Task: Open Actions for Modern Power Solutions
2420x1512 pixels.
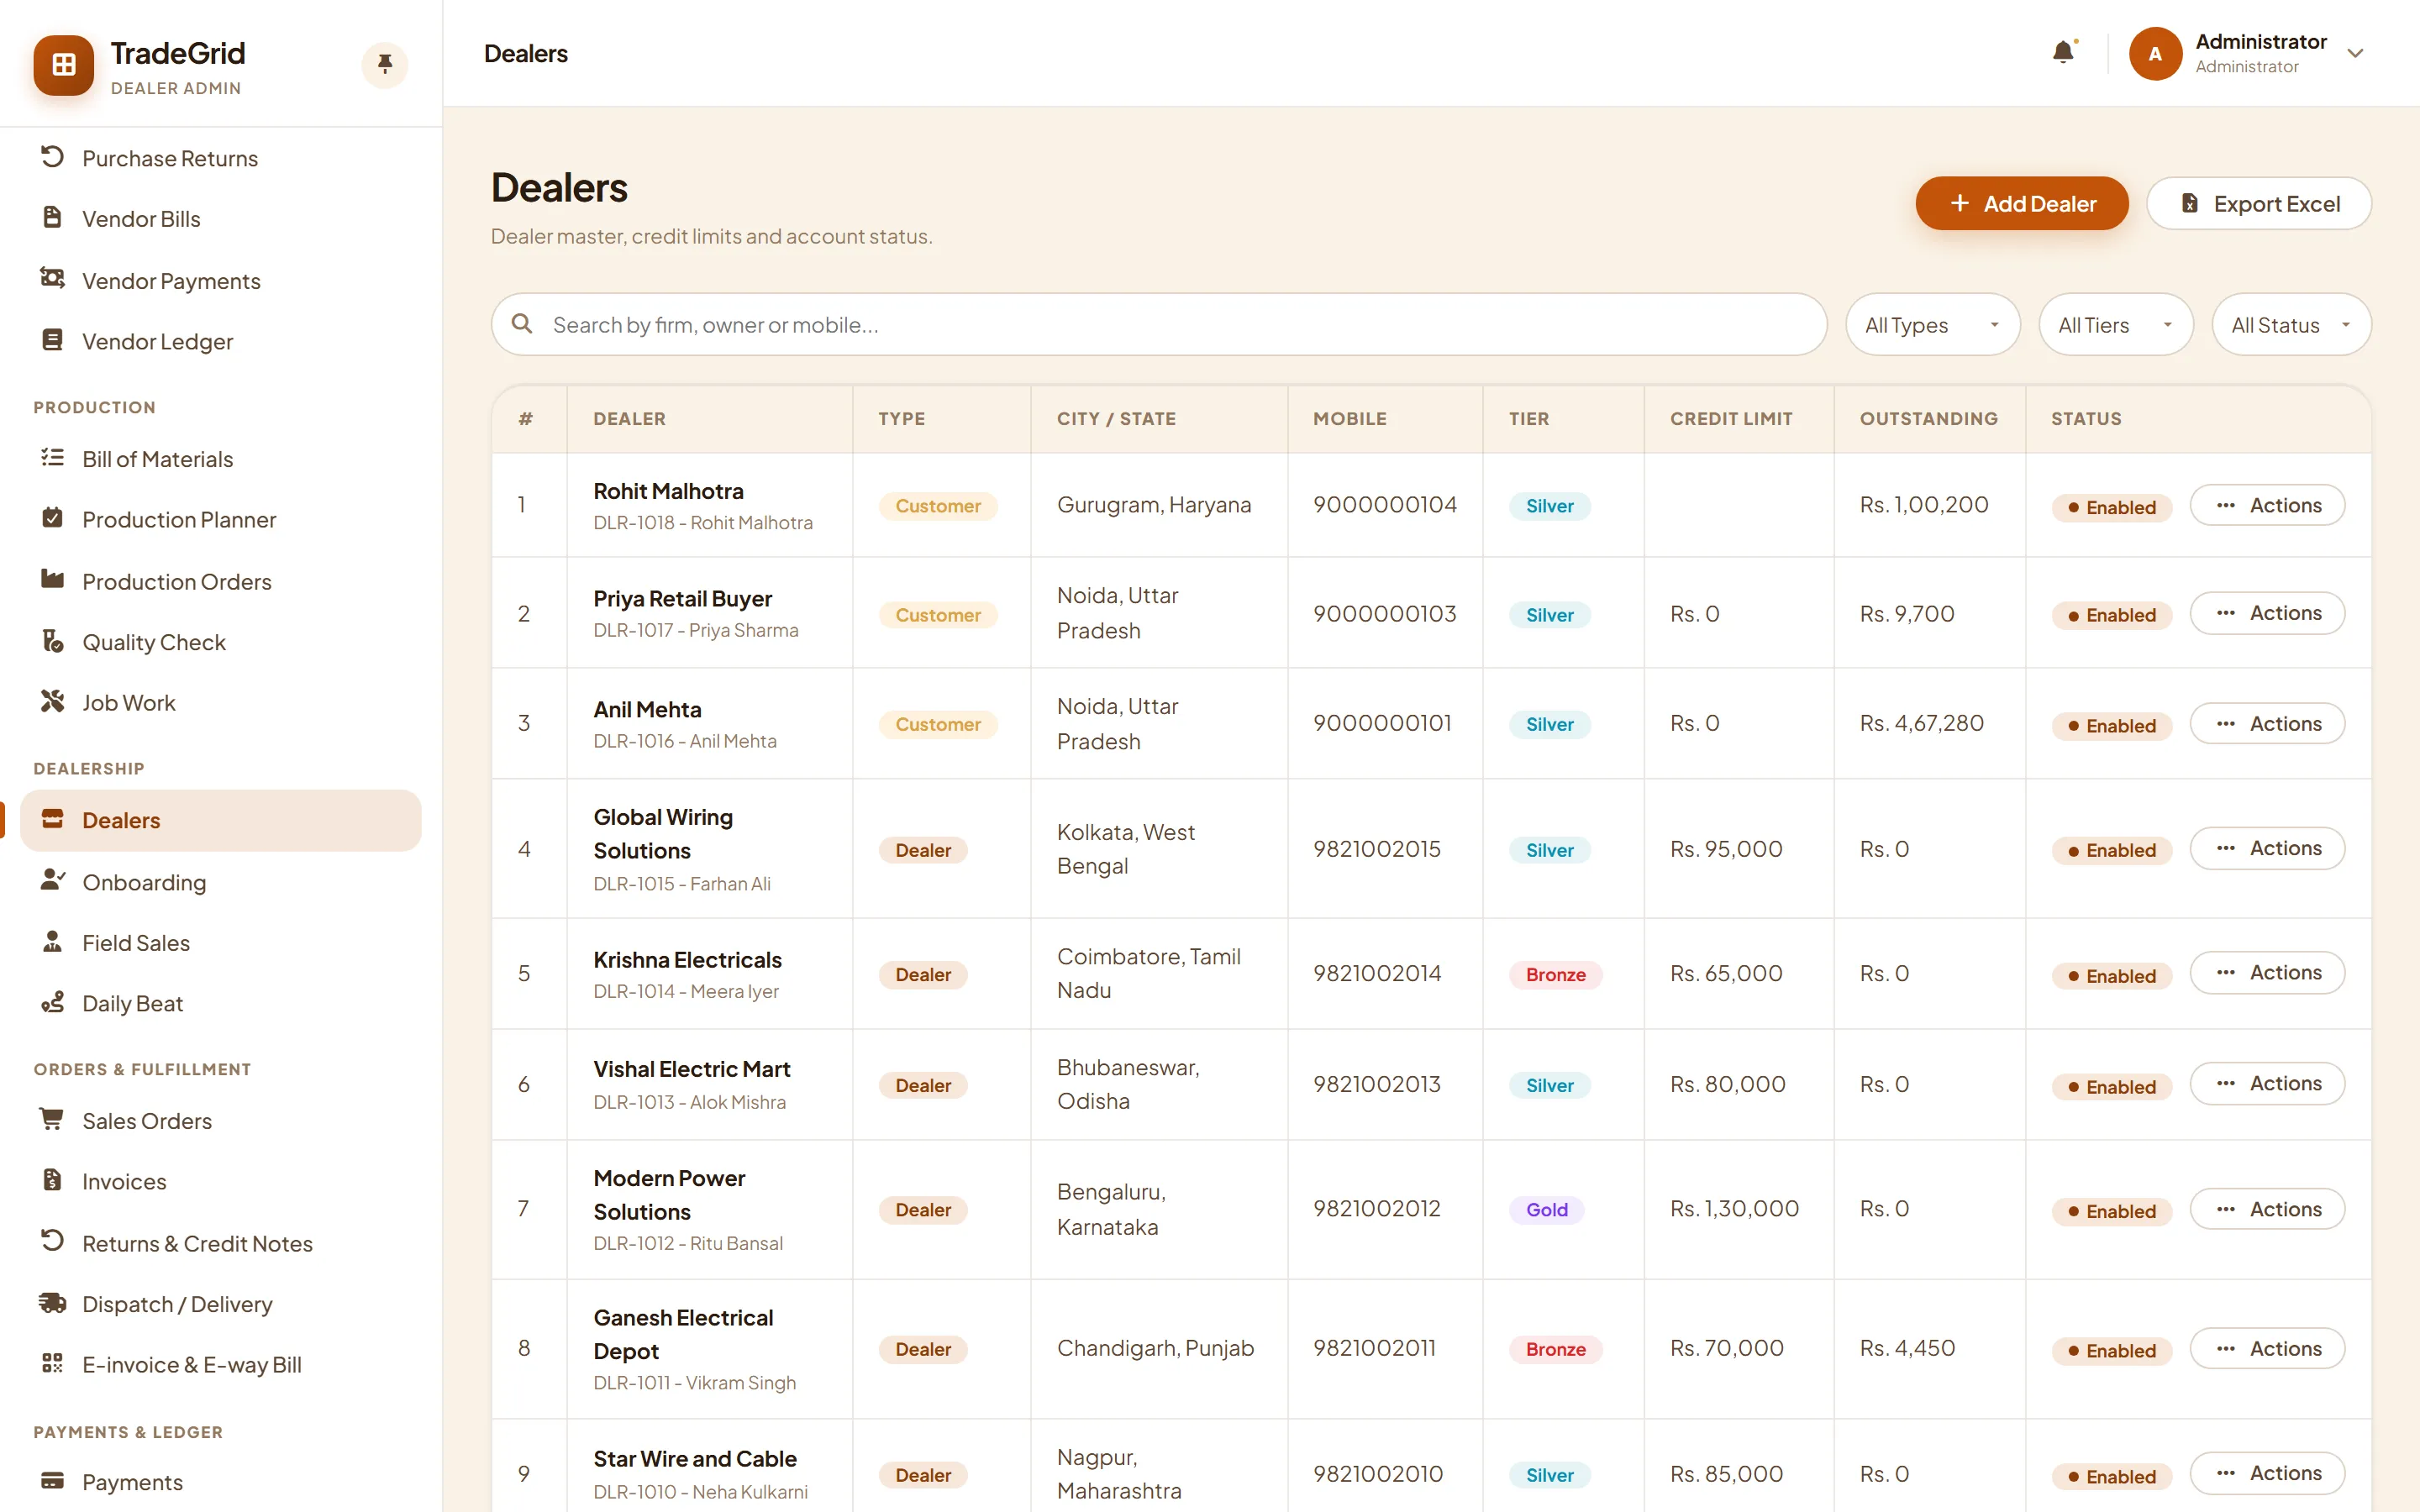Action: (2267, 1209)
